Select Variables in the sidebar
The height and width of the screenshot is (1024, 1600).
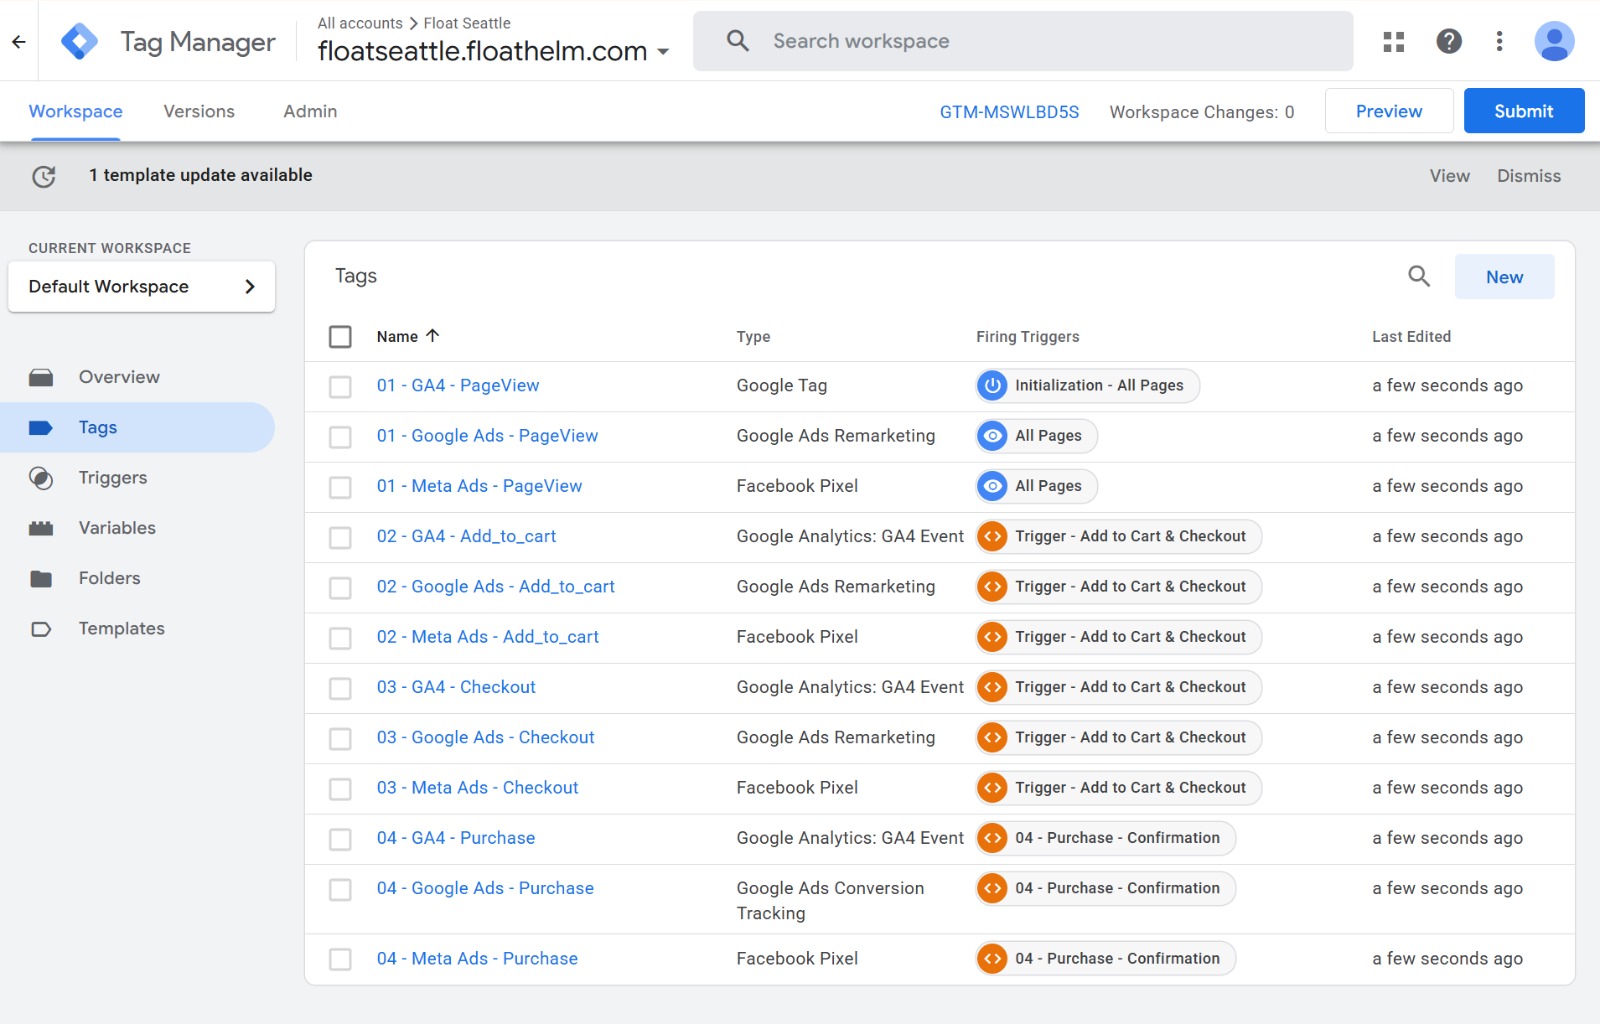(137, 528)
